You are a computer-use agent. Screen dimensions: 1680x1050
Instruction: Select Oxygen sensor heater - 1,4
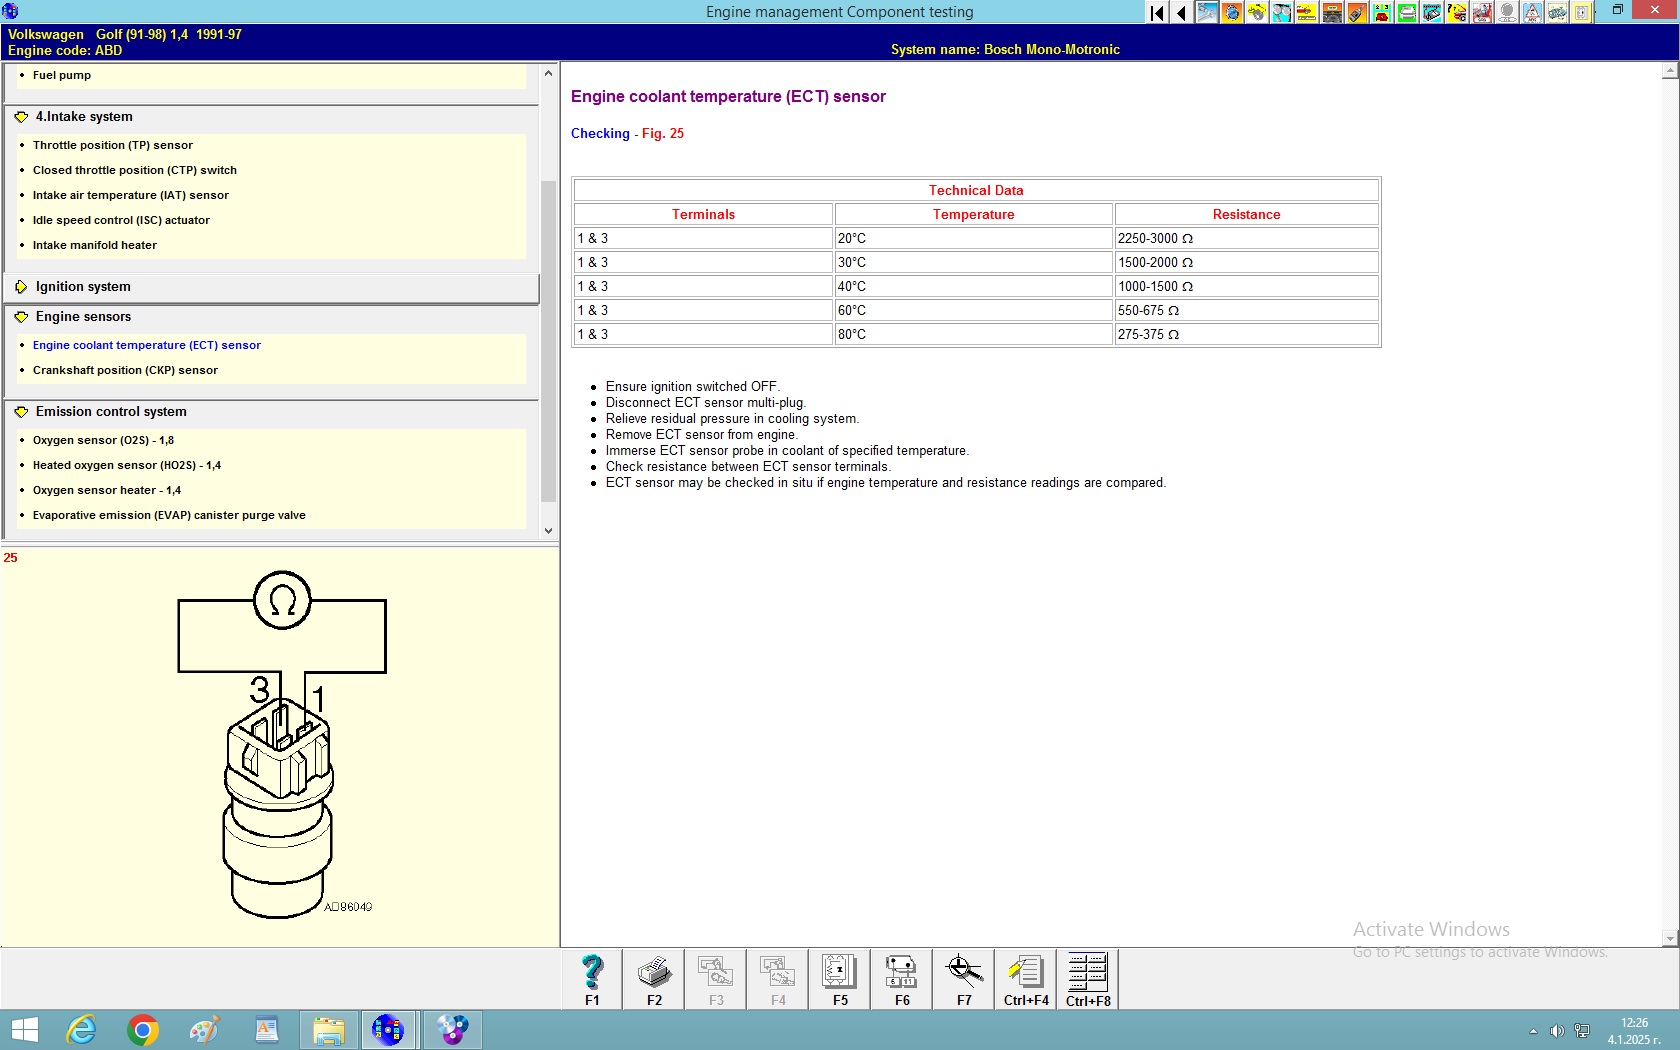106,490
